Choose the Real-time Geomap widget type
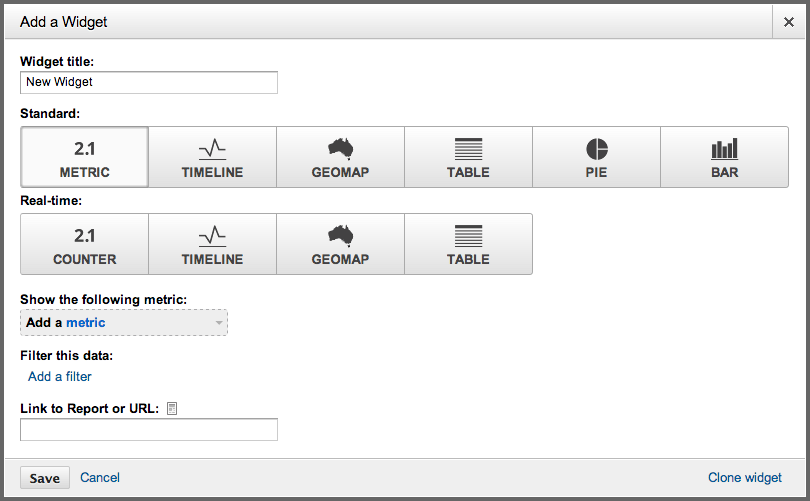 coord(340,244)
